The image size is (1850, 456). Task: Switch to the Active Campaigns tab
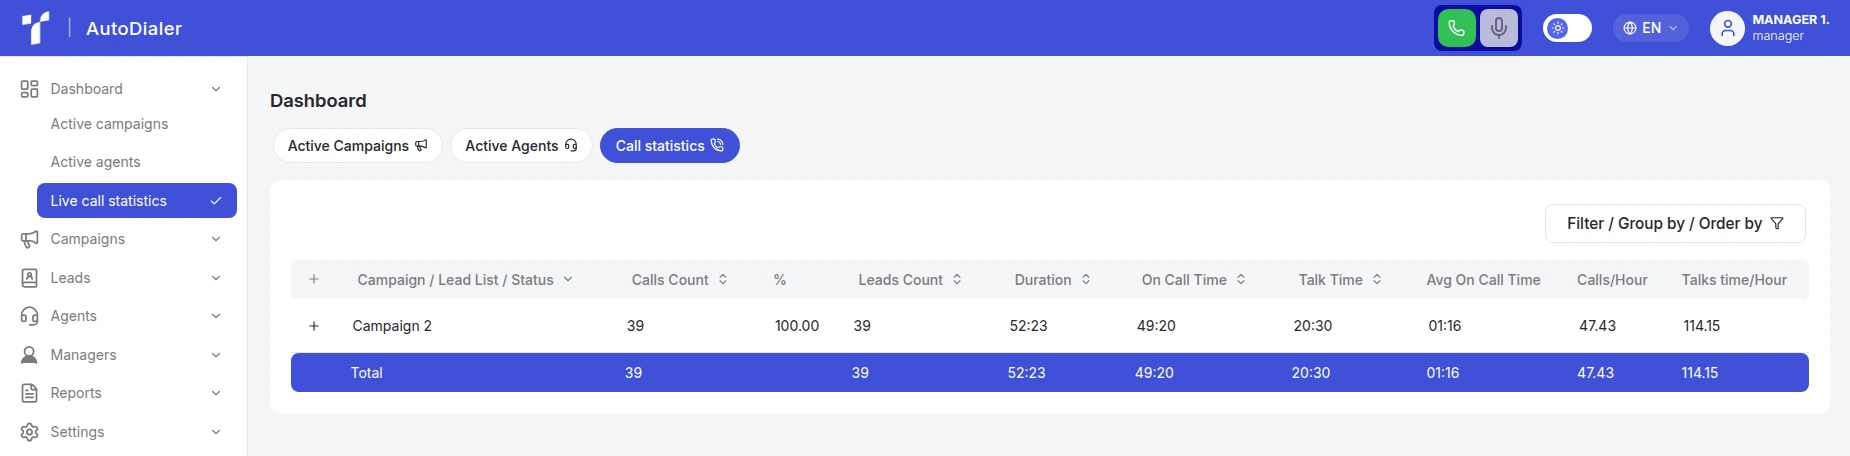(357, 146)
